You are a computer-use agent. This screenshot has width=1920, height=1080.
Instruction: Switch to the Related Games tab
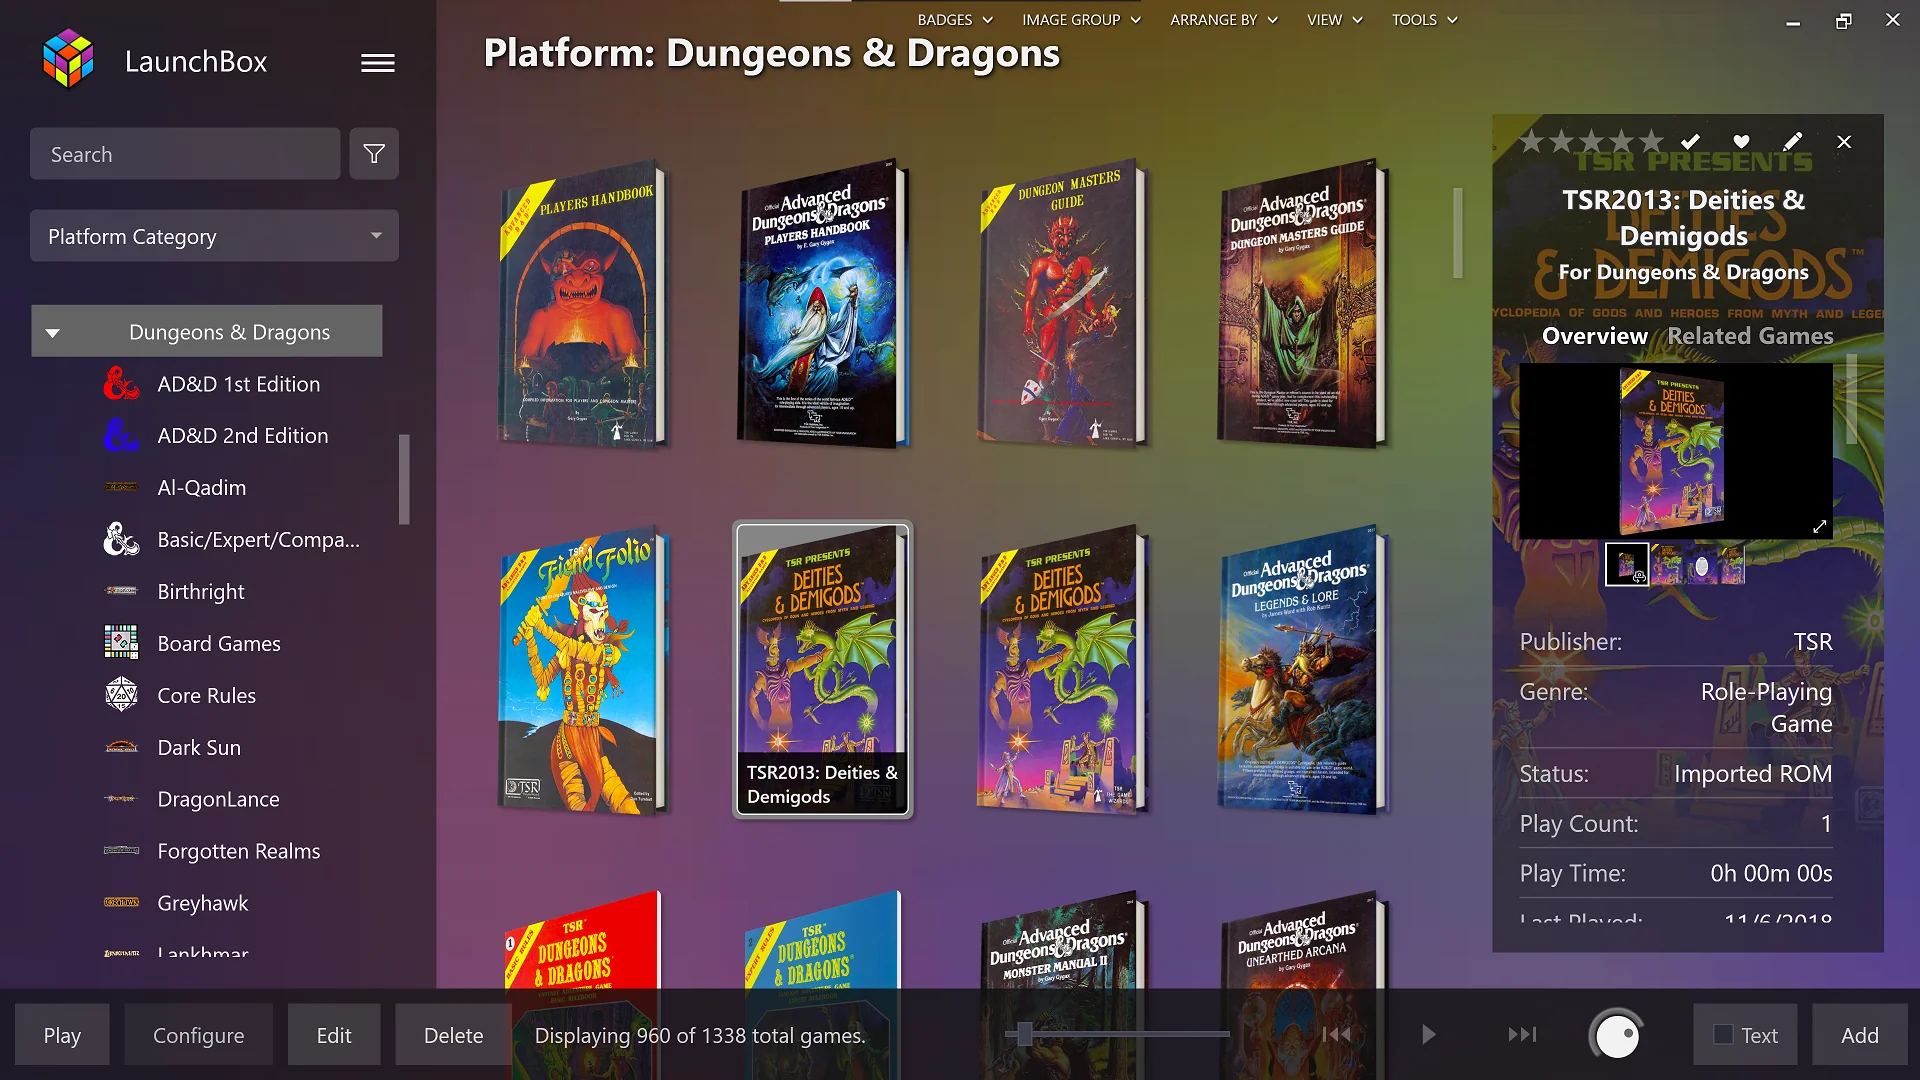[x=1750, y=336]
